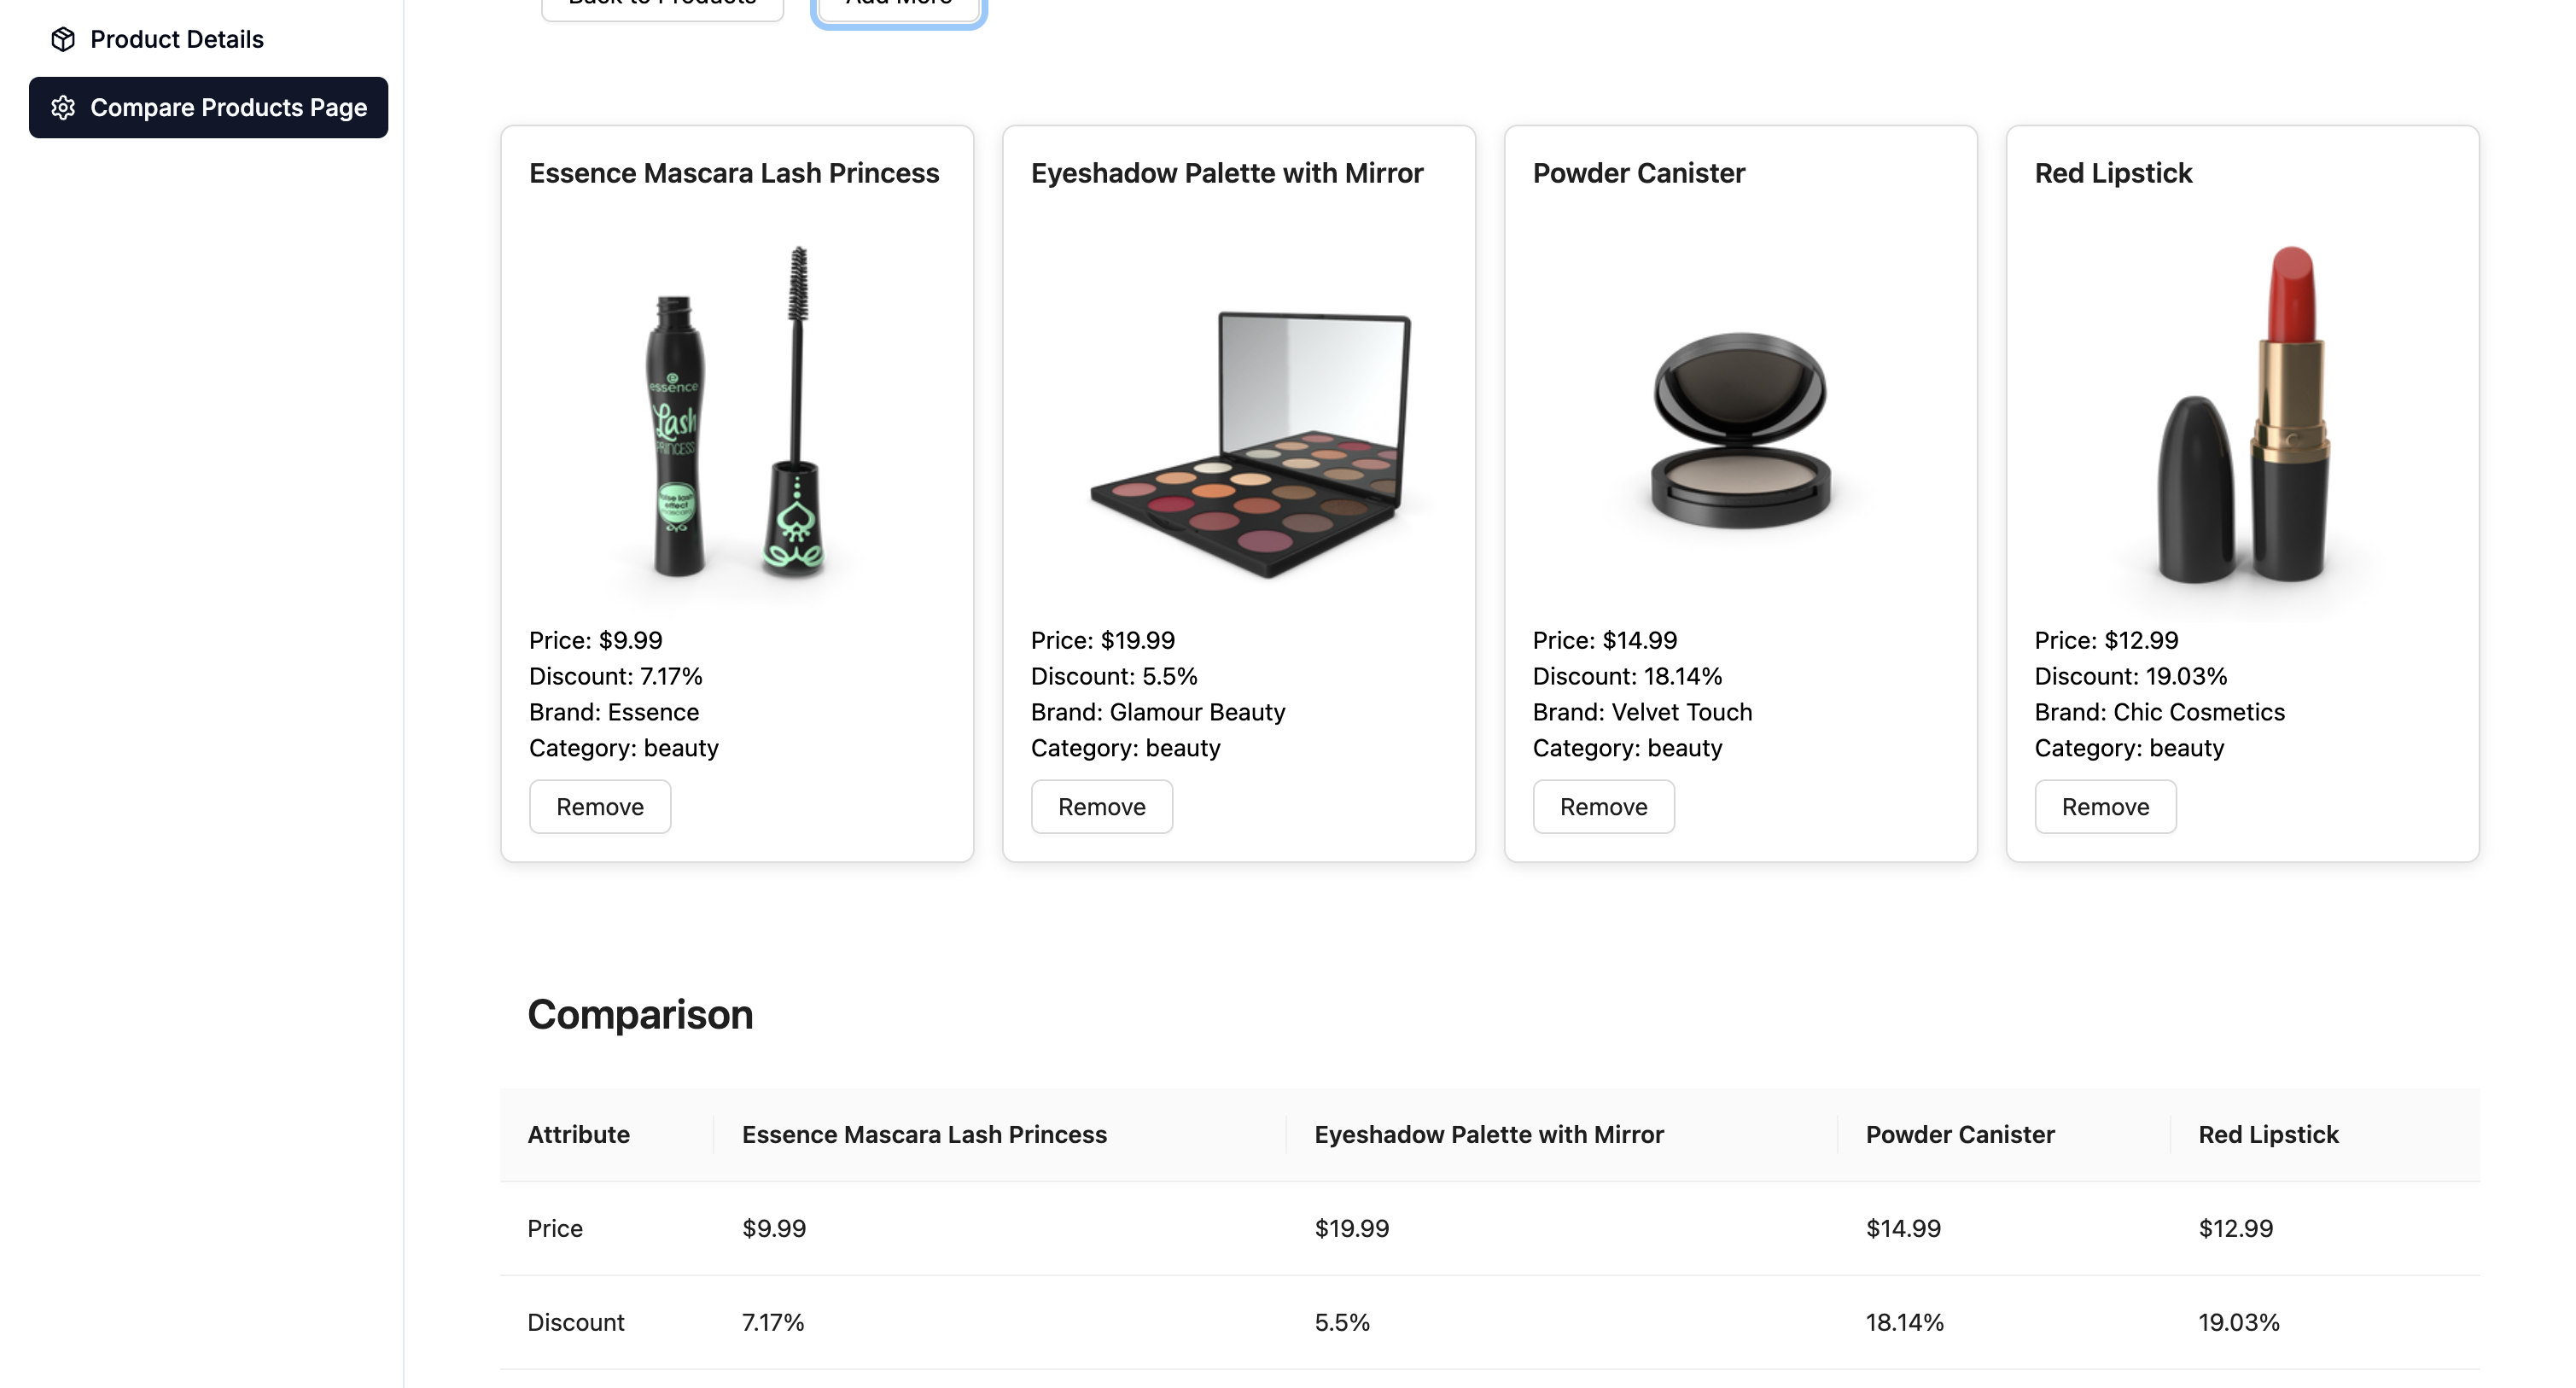Click the Add More button
Viewport: 2576px width, 1388px height.
[x=898, y=6]
